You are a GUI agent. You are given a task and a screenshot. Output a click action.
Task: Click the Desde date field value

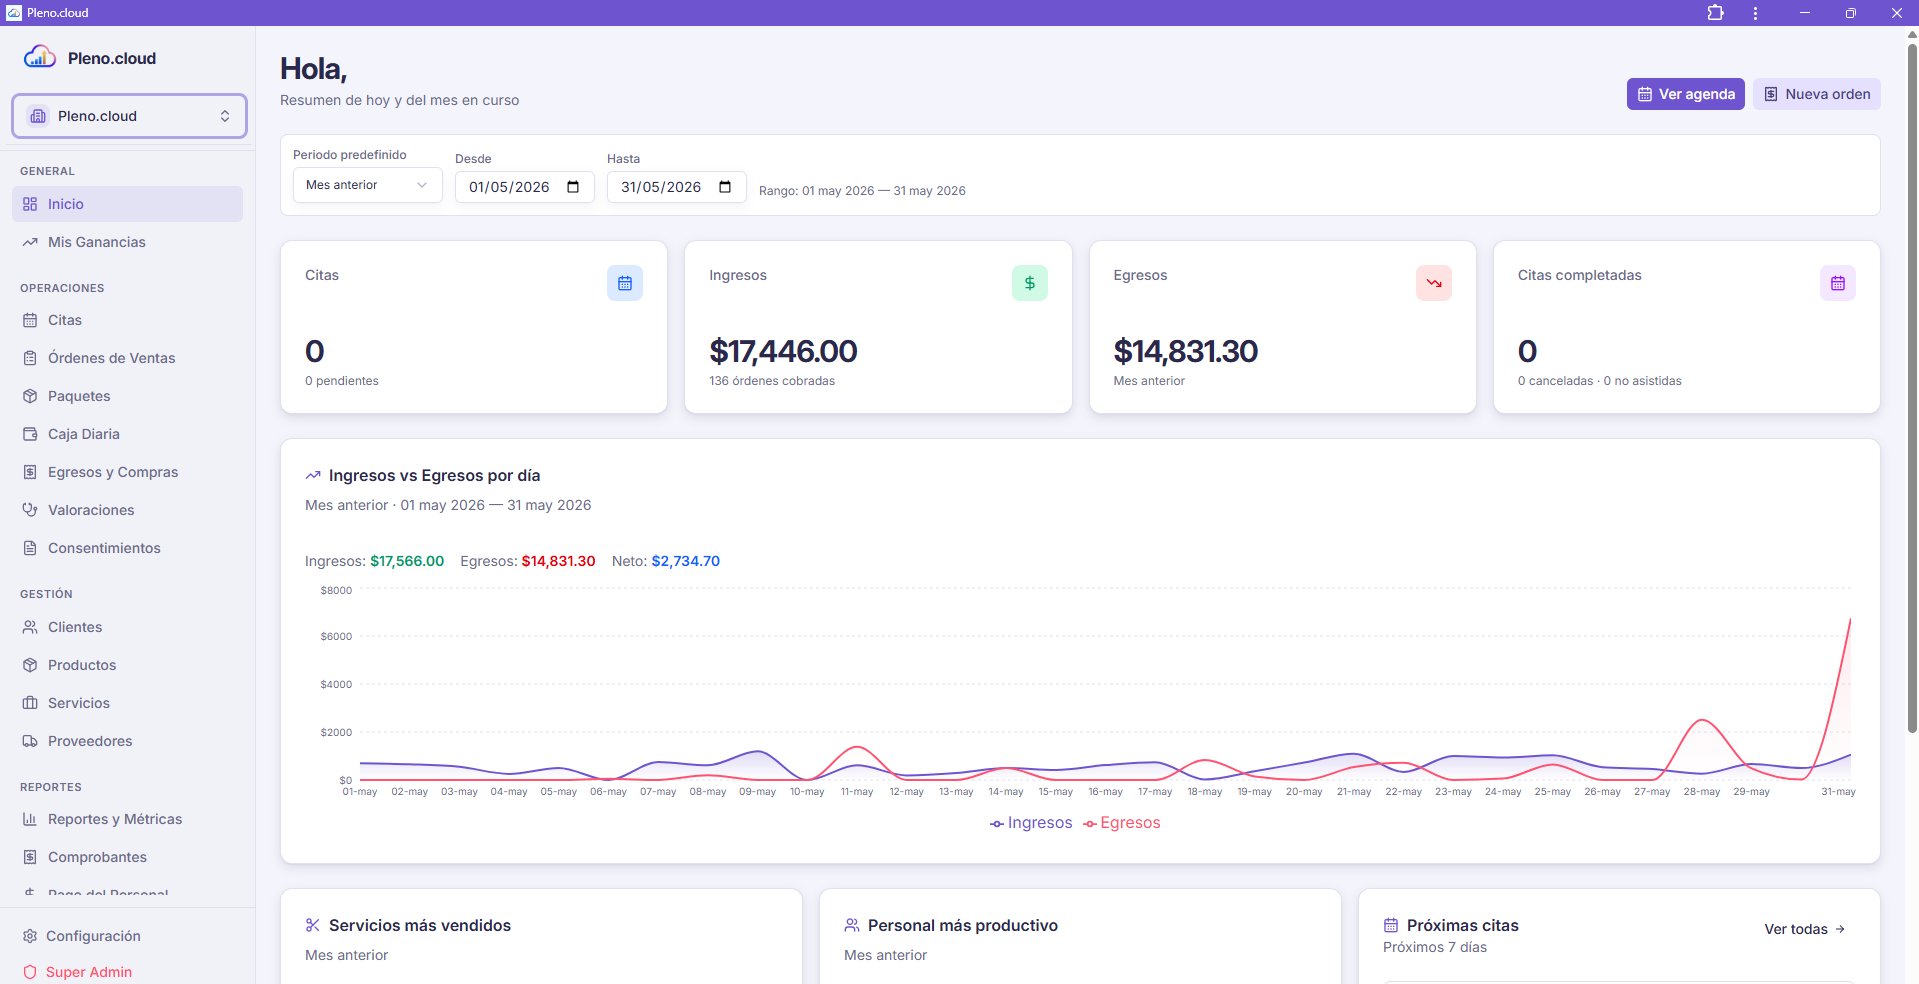coord(509,187)
